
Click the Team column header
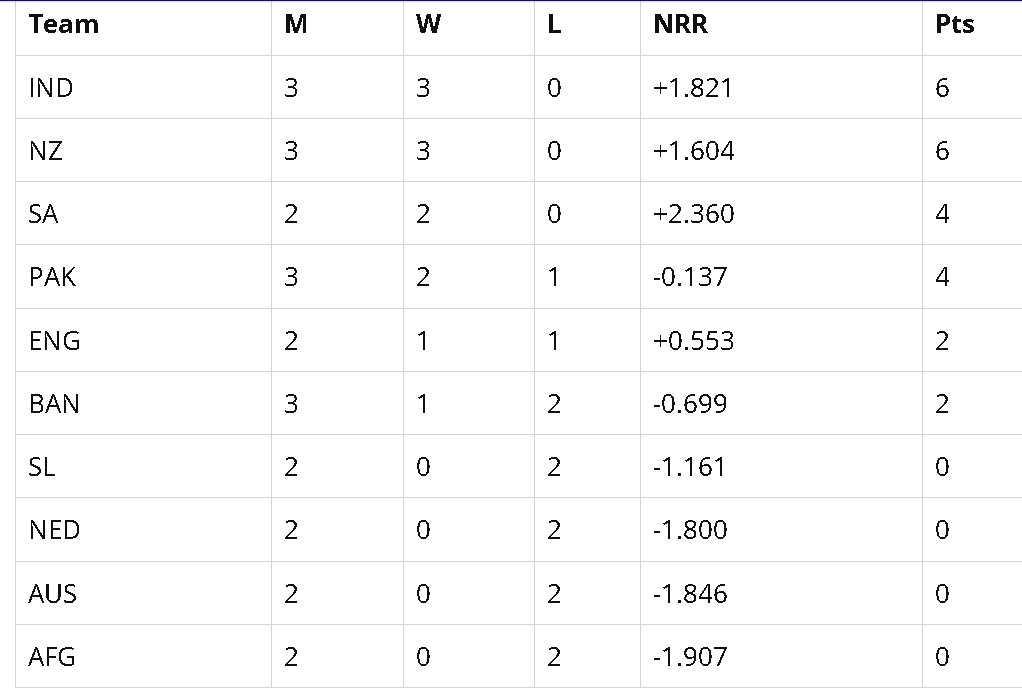click(64, 25)
